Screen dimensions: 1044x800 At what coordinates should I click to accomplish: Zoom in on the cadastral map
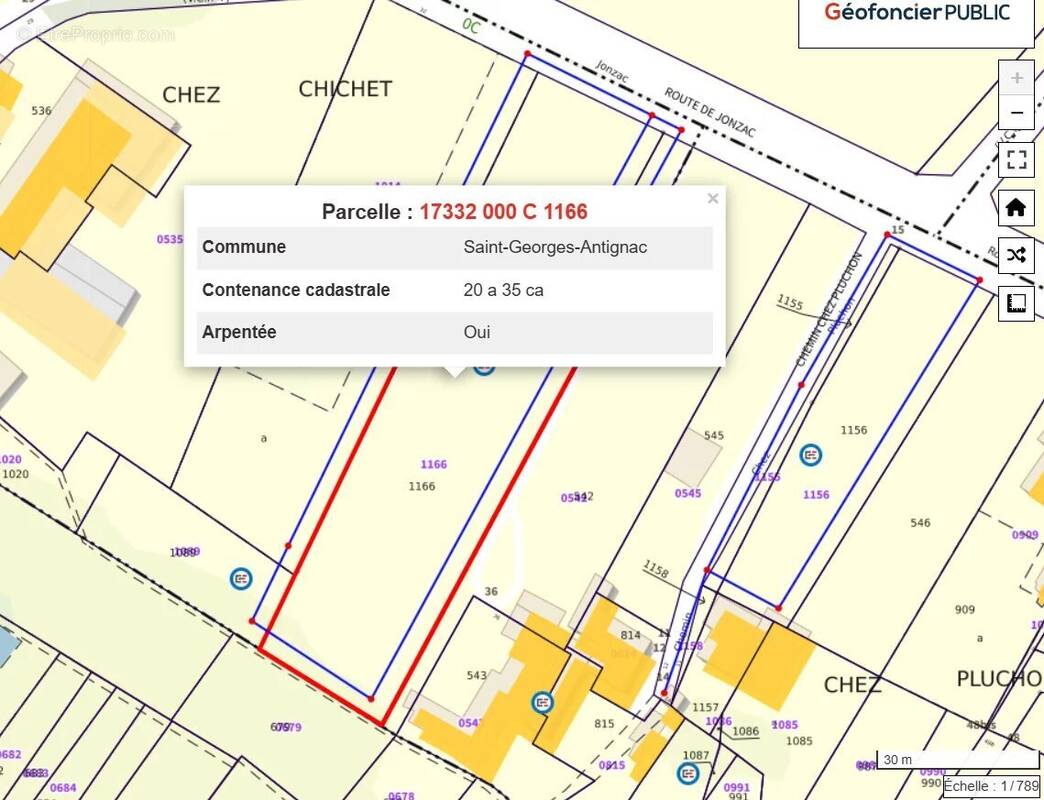click(x=1016, y=78)
